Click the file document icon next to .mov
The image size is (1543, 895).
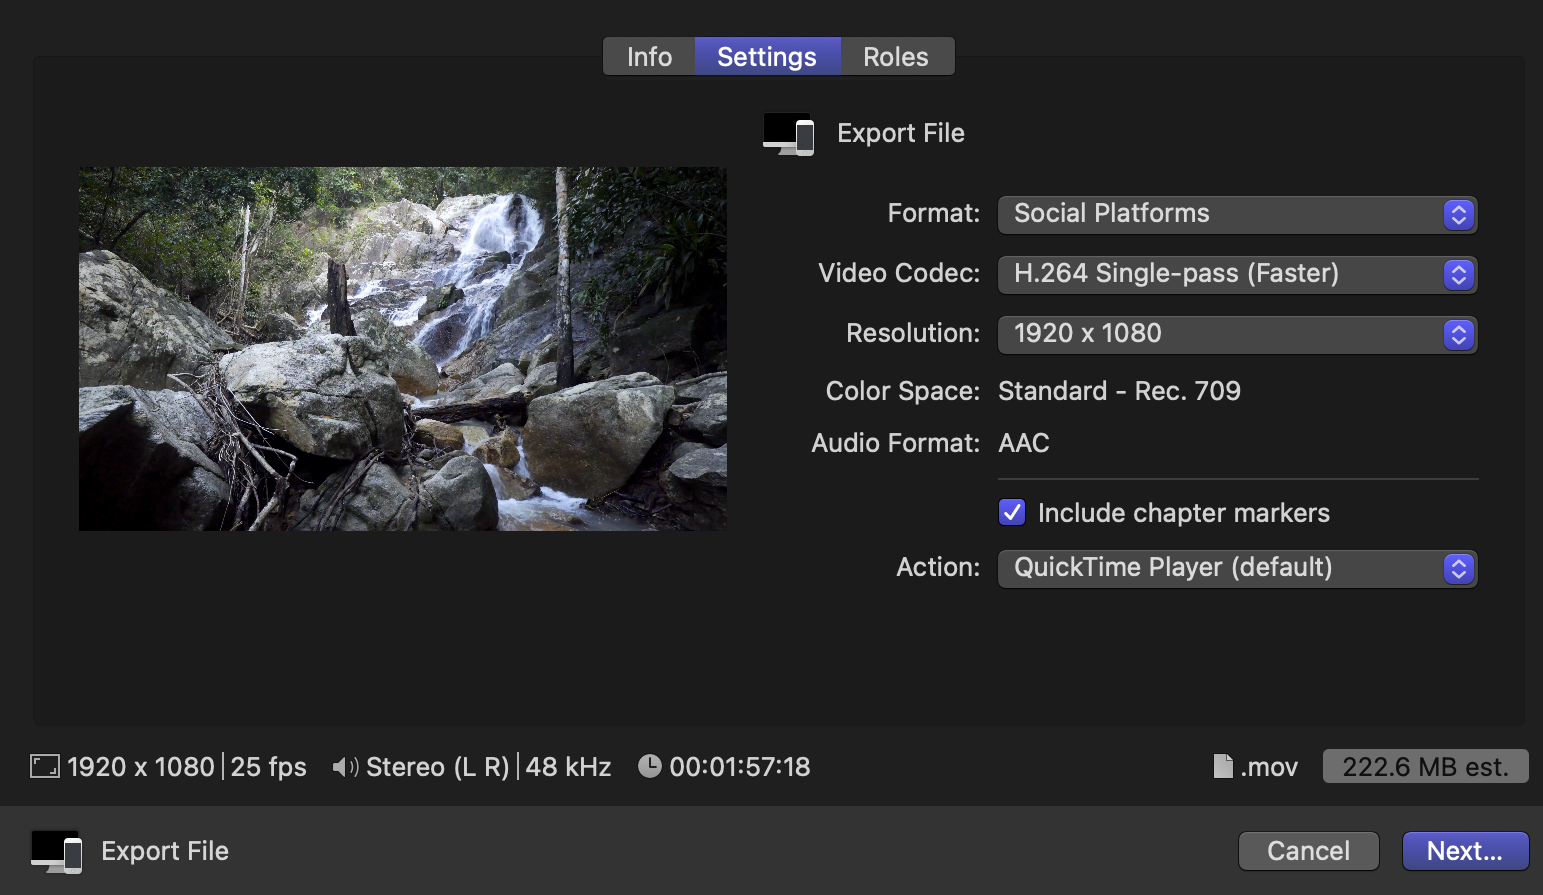(x=1223, y=766)
